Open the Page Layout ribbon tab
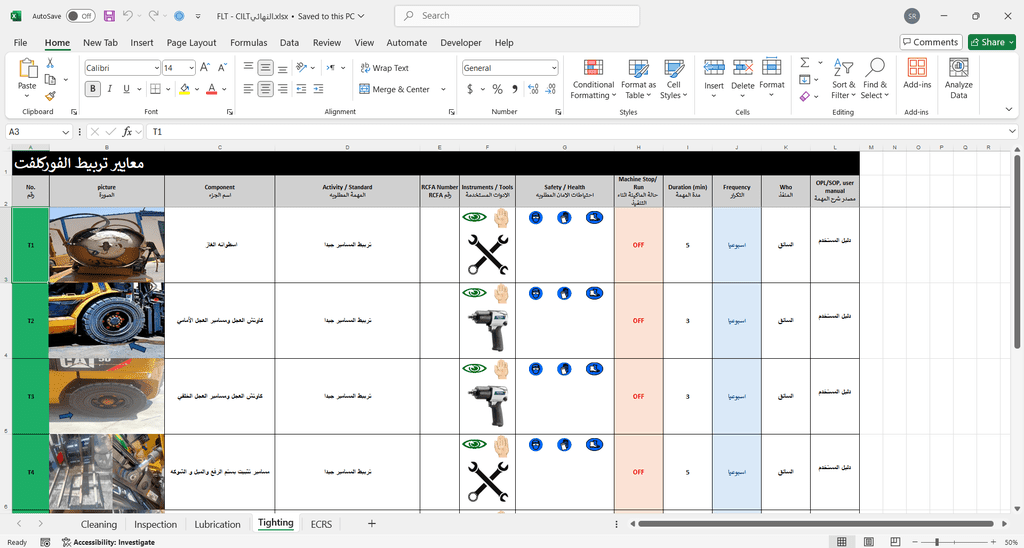 coord(191,43)
